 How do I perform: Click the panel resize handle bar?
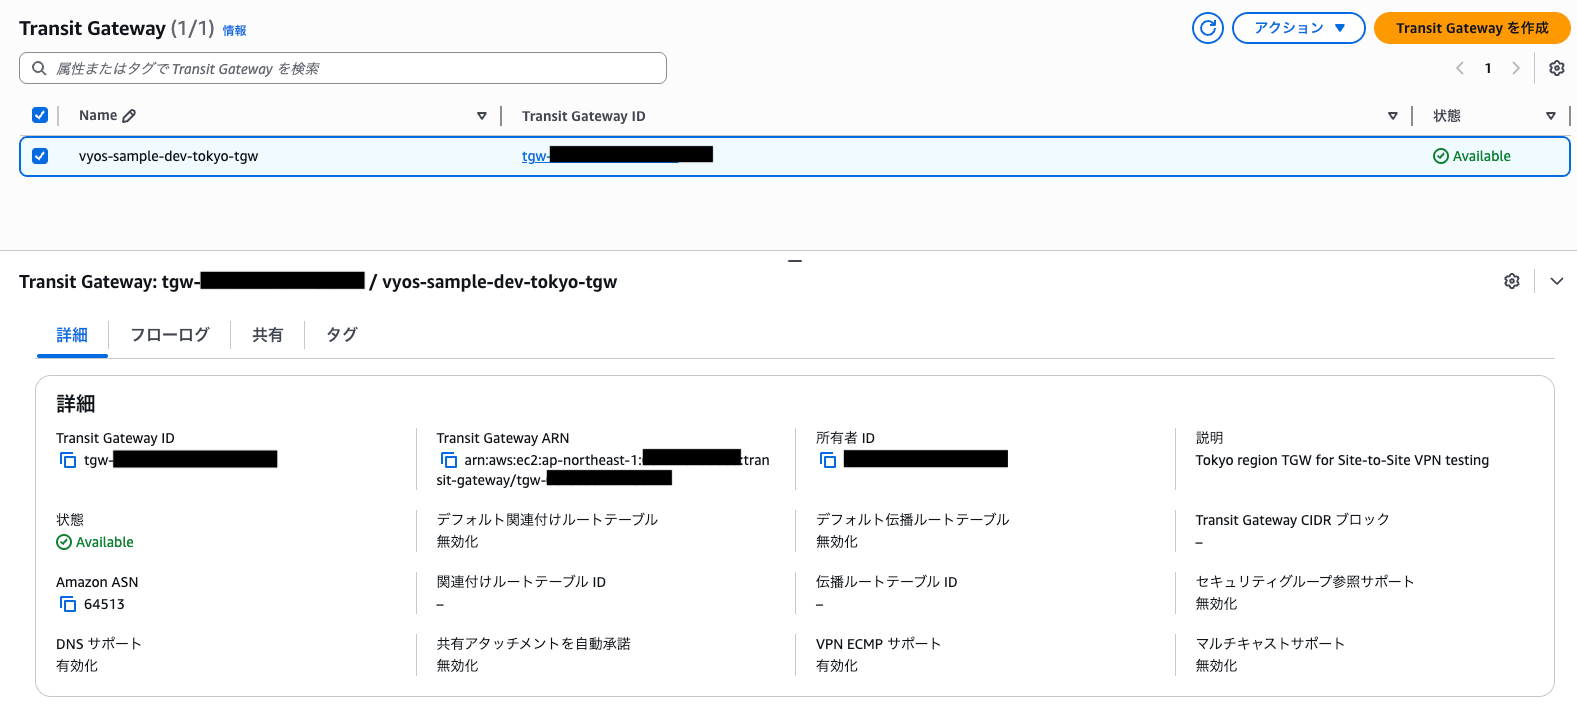795,261
